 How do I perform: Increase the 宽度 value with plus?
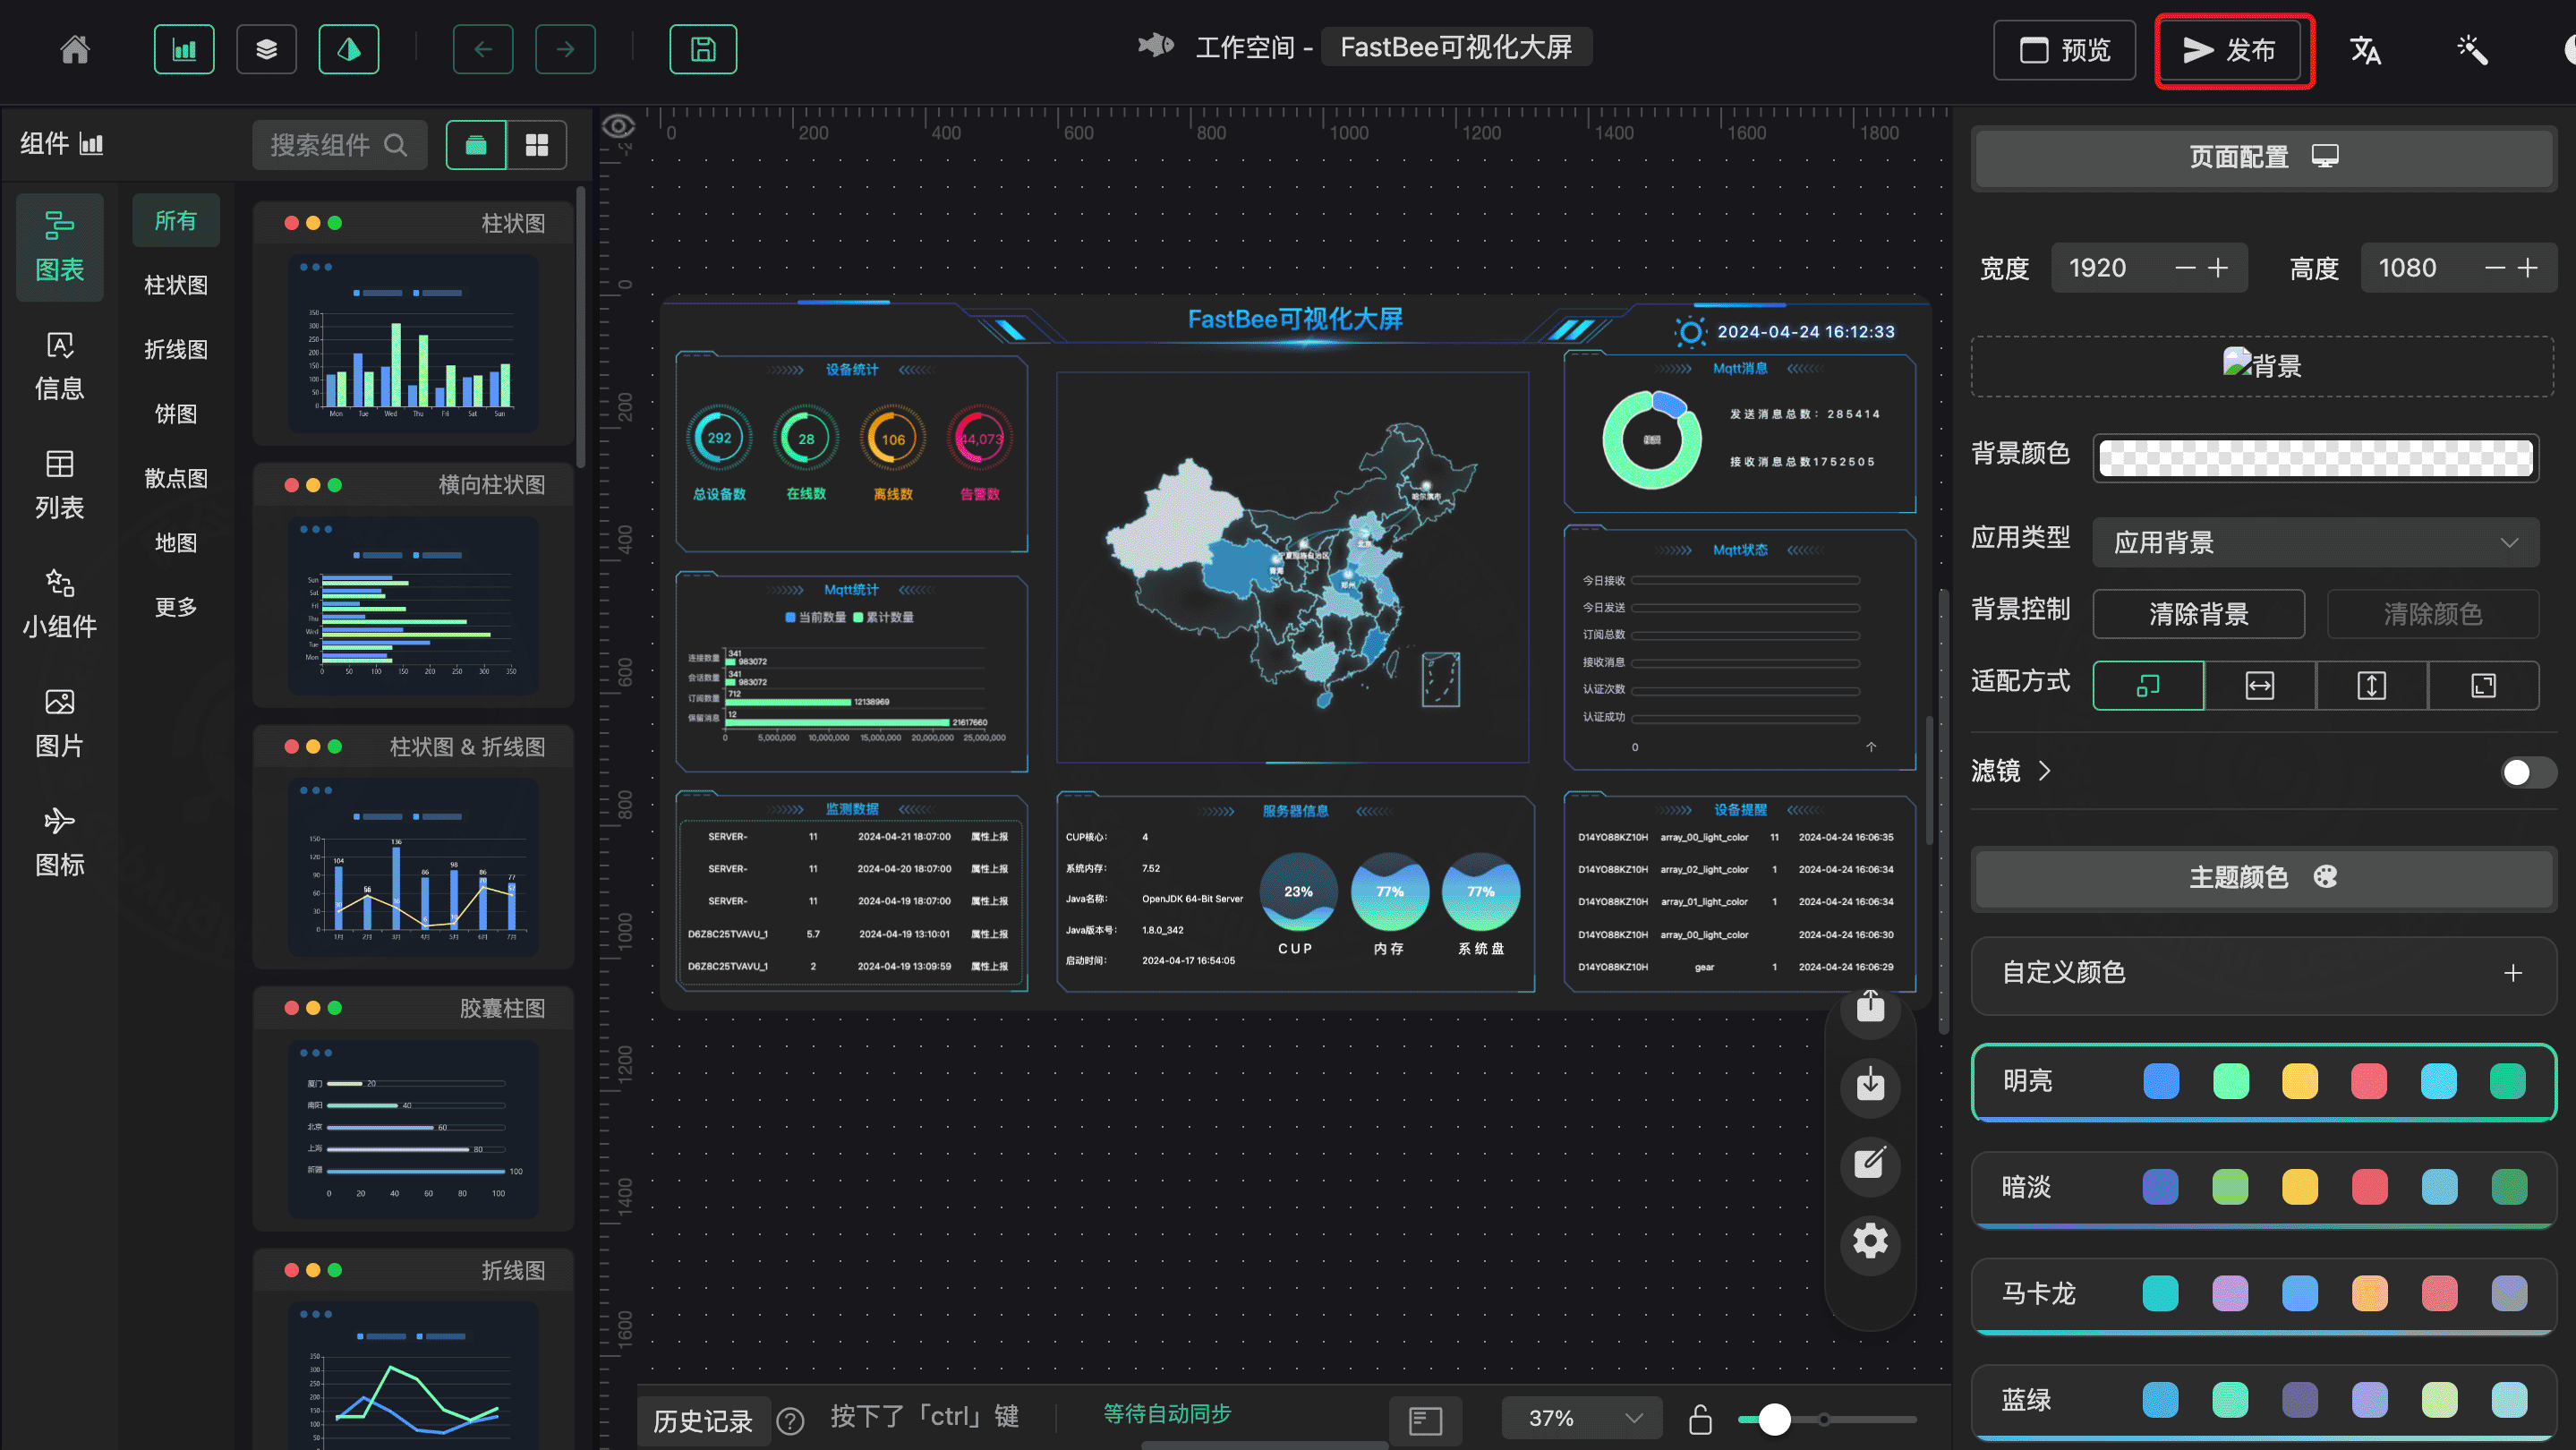pyautogui.click(x=2218, y=268)
